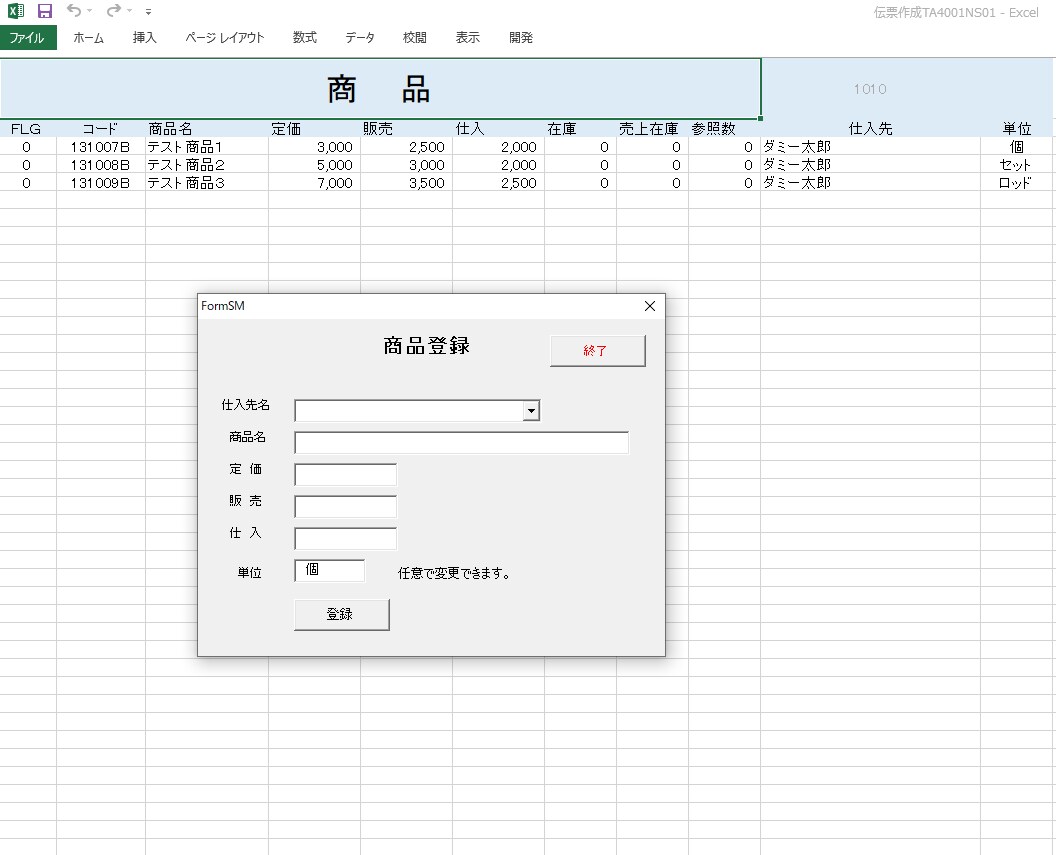Viewport: 1056px width, 855px height.
Task: Close the FormSM dialog
Action: point(650,306)
